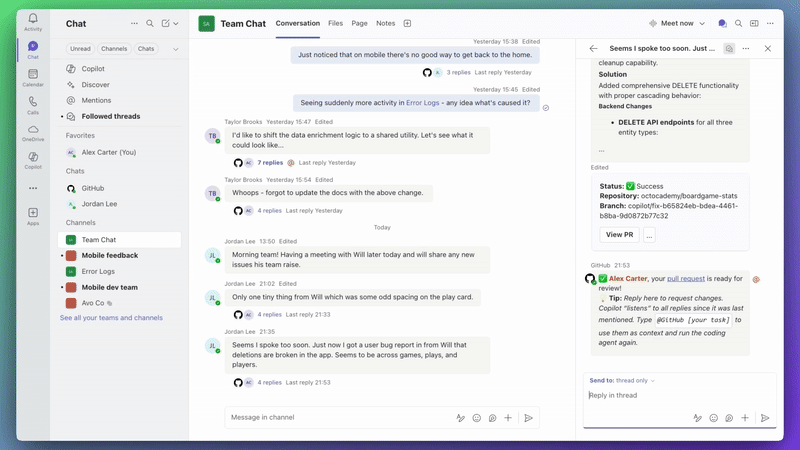Click the View PR button
The width and height of the screenshot is (800, 450).
click(x=619, y=235)
